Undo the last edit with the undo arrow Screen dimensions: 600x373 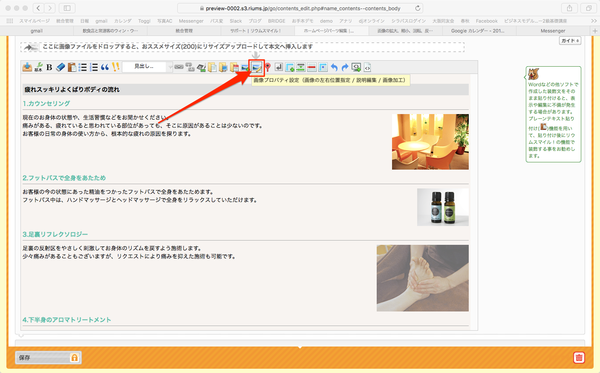point(334,67)
